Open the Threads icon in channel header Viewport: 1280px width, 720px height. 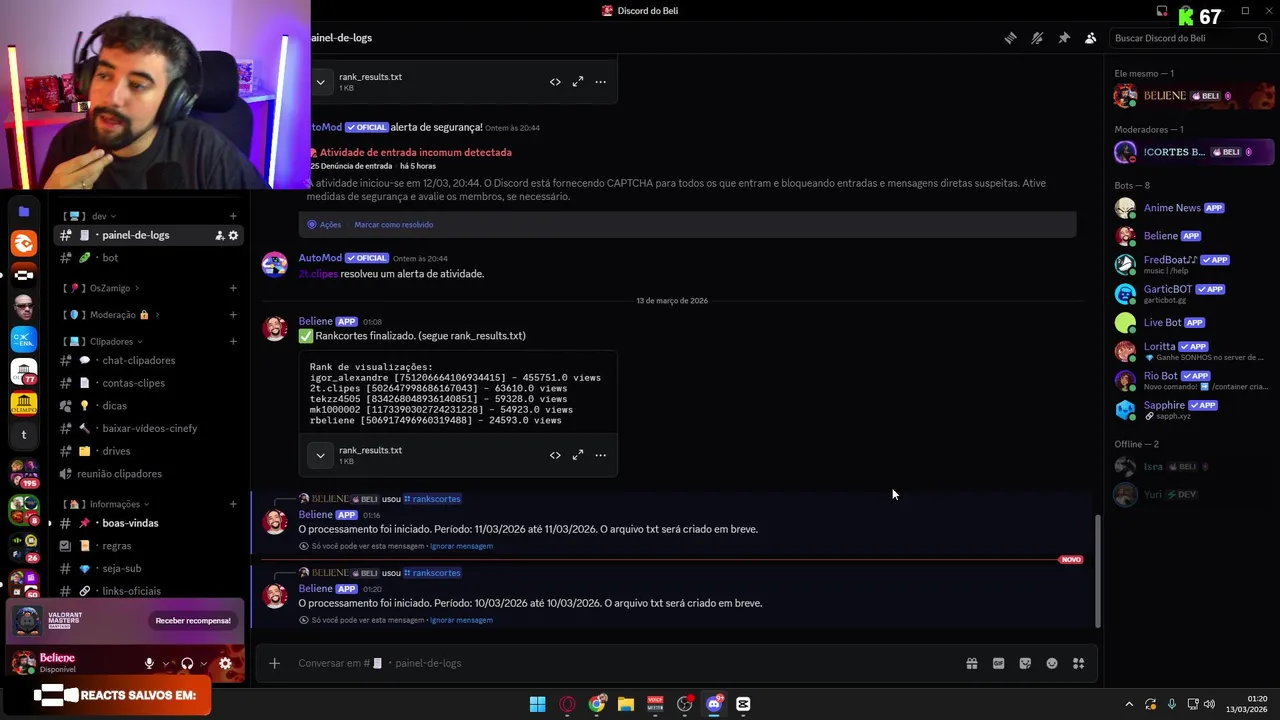tap(1010, 38)
